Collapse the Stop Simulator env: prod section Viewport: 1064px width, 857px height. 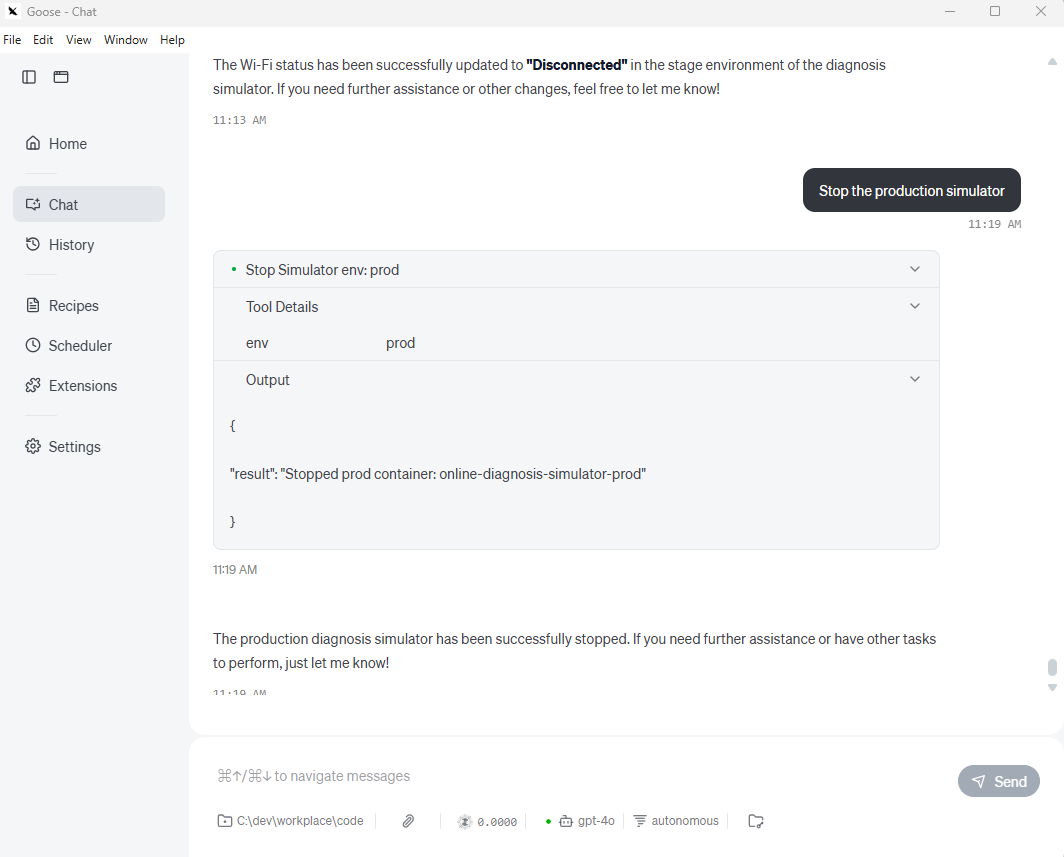coord(914,269)
